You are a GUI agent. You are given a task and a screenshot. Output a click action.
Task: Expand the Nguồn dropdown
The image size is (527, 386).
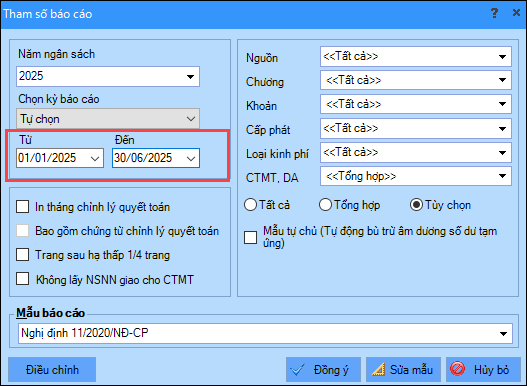tap(502, 56)
